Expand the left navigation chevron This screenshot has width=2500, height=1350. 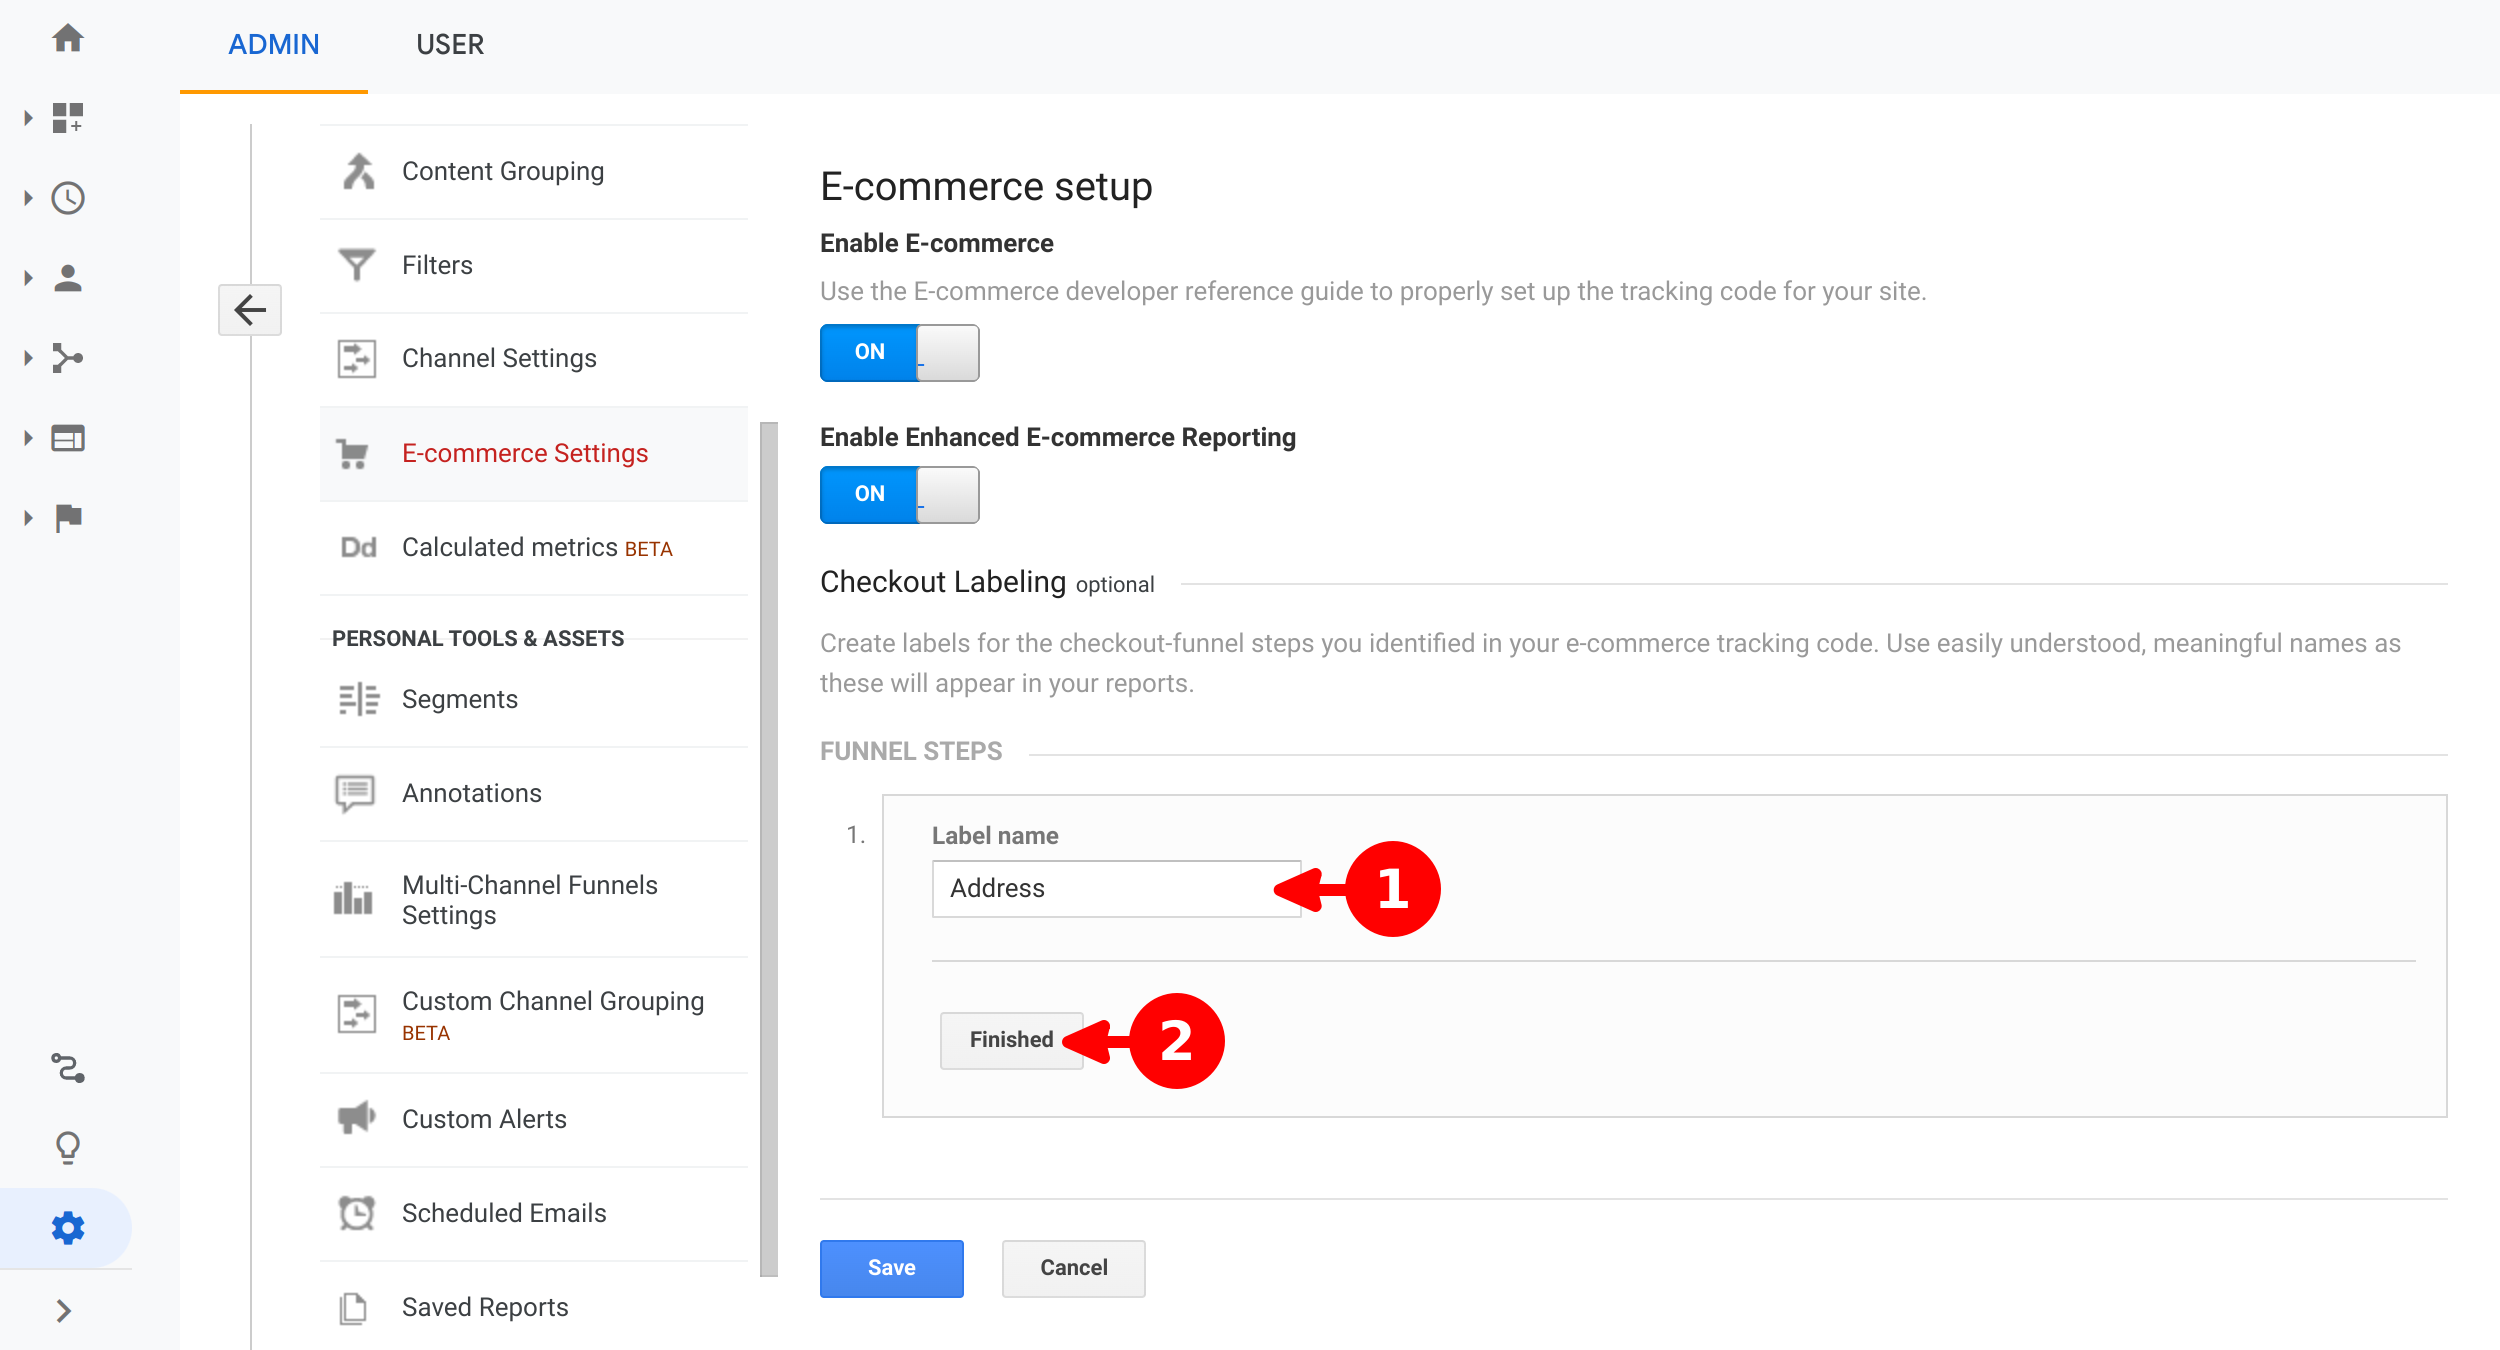64,1311
